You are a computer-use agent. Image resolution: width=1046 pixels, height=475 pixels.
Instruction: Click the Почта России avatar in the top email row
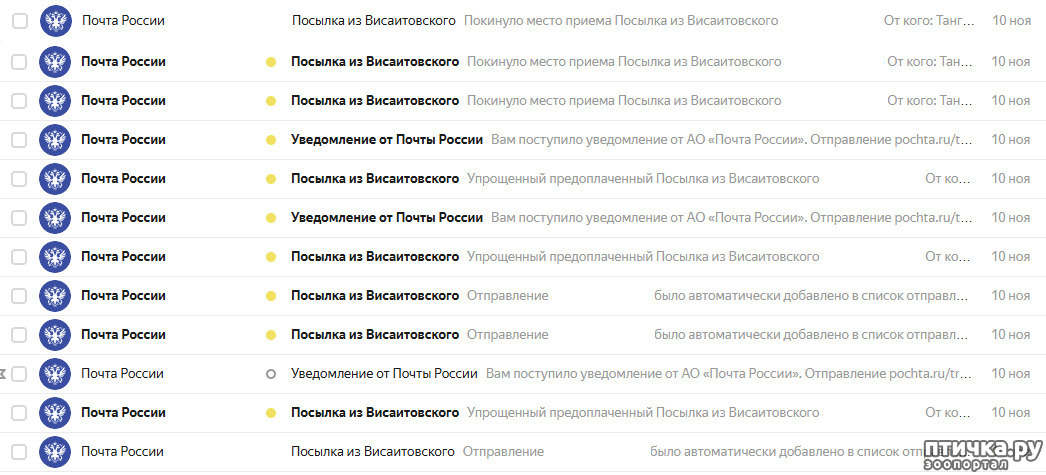(x=54, y=21)
